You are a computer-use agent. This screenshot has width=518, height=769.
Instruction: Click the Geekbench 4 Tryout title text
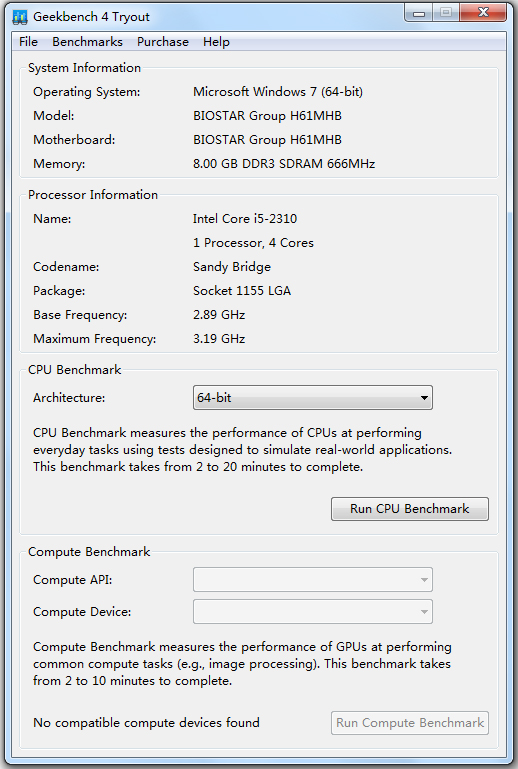pyautogui.click(x=91, y=17)
